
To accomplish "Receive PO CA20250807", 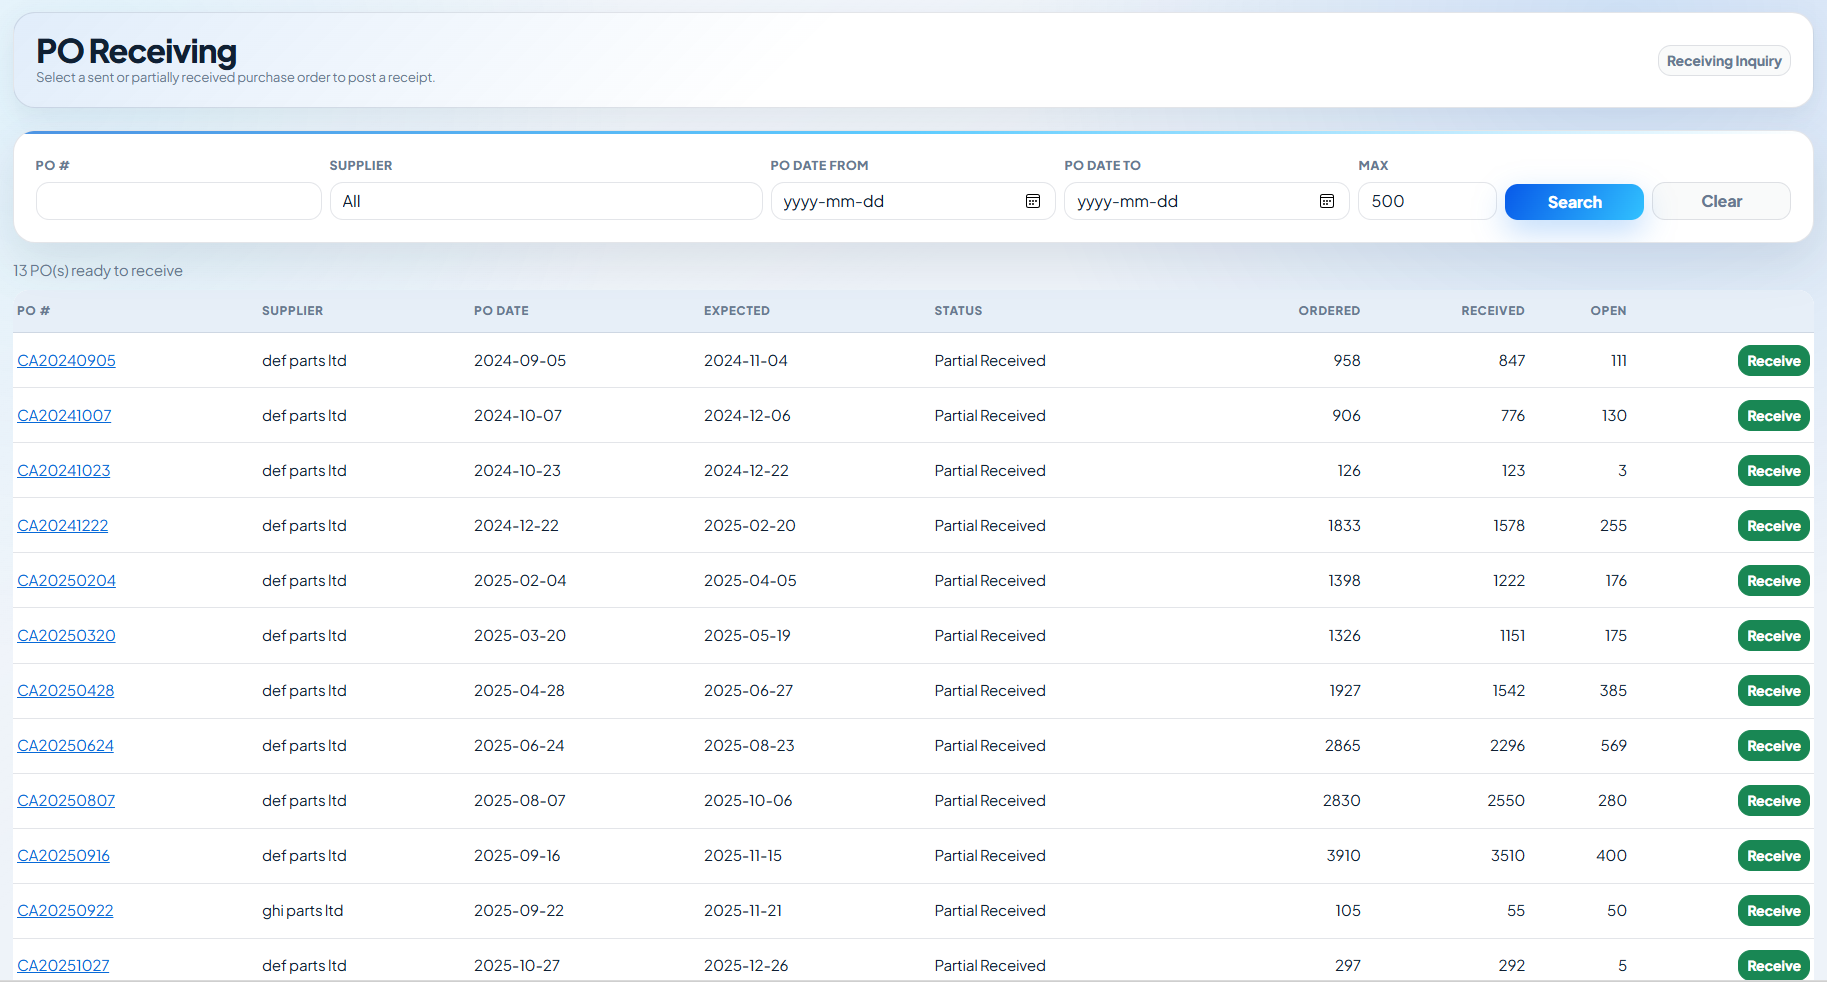I will coord(1774,801).
